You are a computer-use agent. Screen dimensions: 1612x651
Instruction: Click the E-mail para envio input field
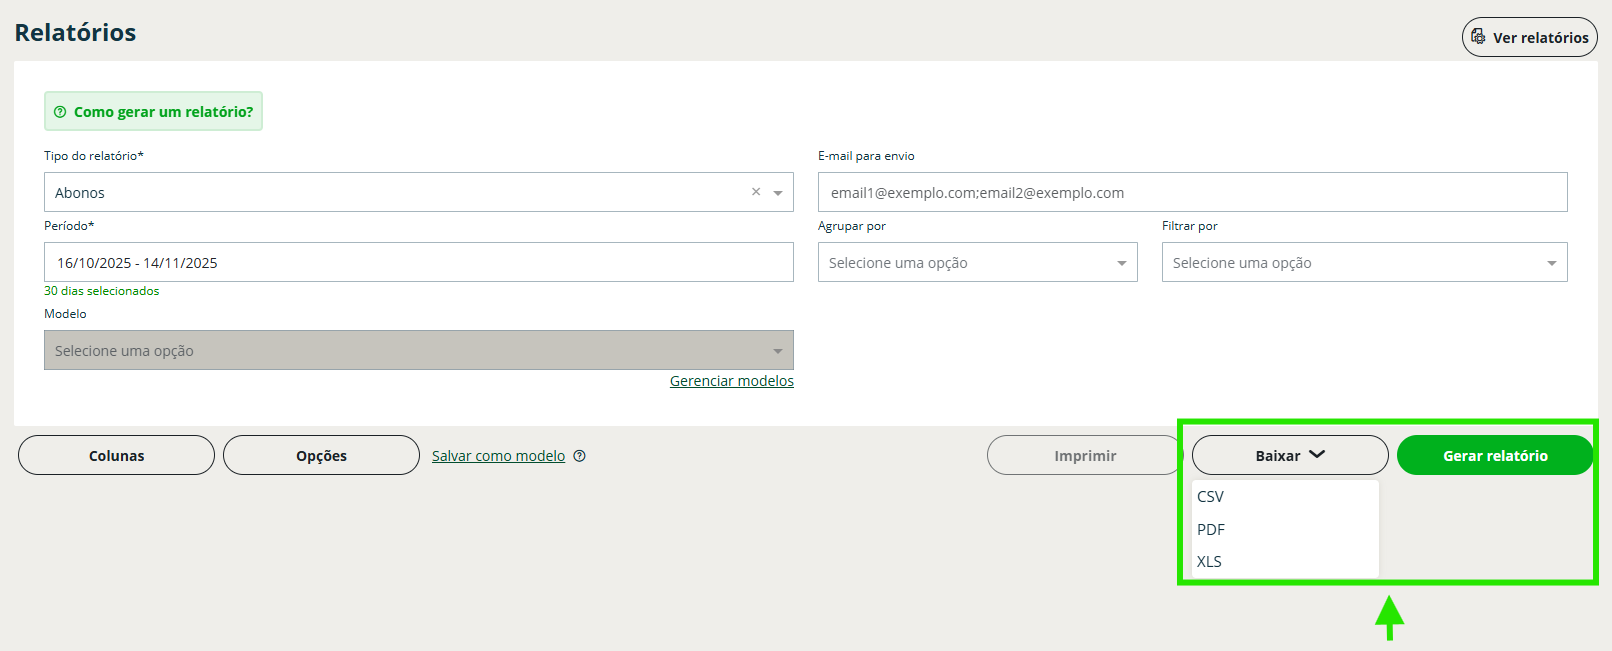(1192, 193)
